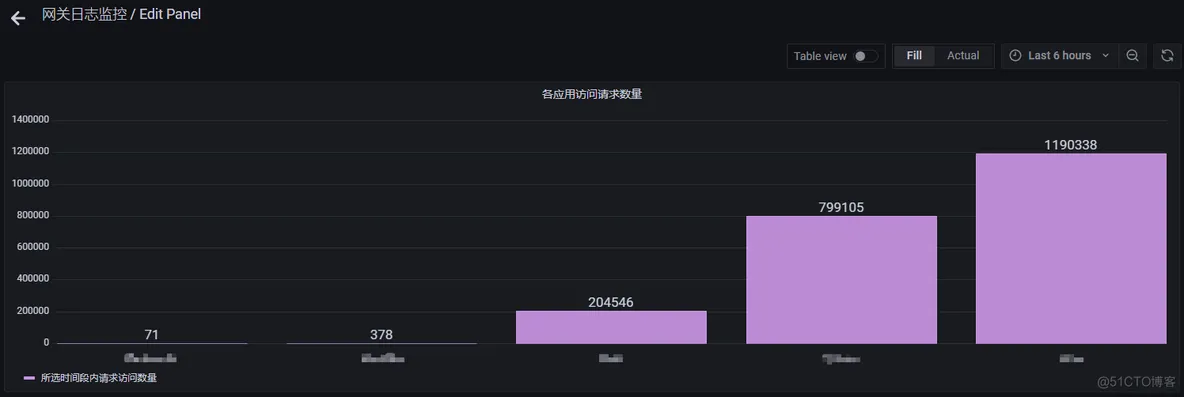Click the breadcrumb 网关日志监控 / Edit Panel
1184x397 pixels.
tap(122, 14)
